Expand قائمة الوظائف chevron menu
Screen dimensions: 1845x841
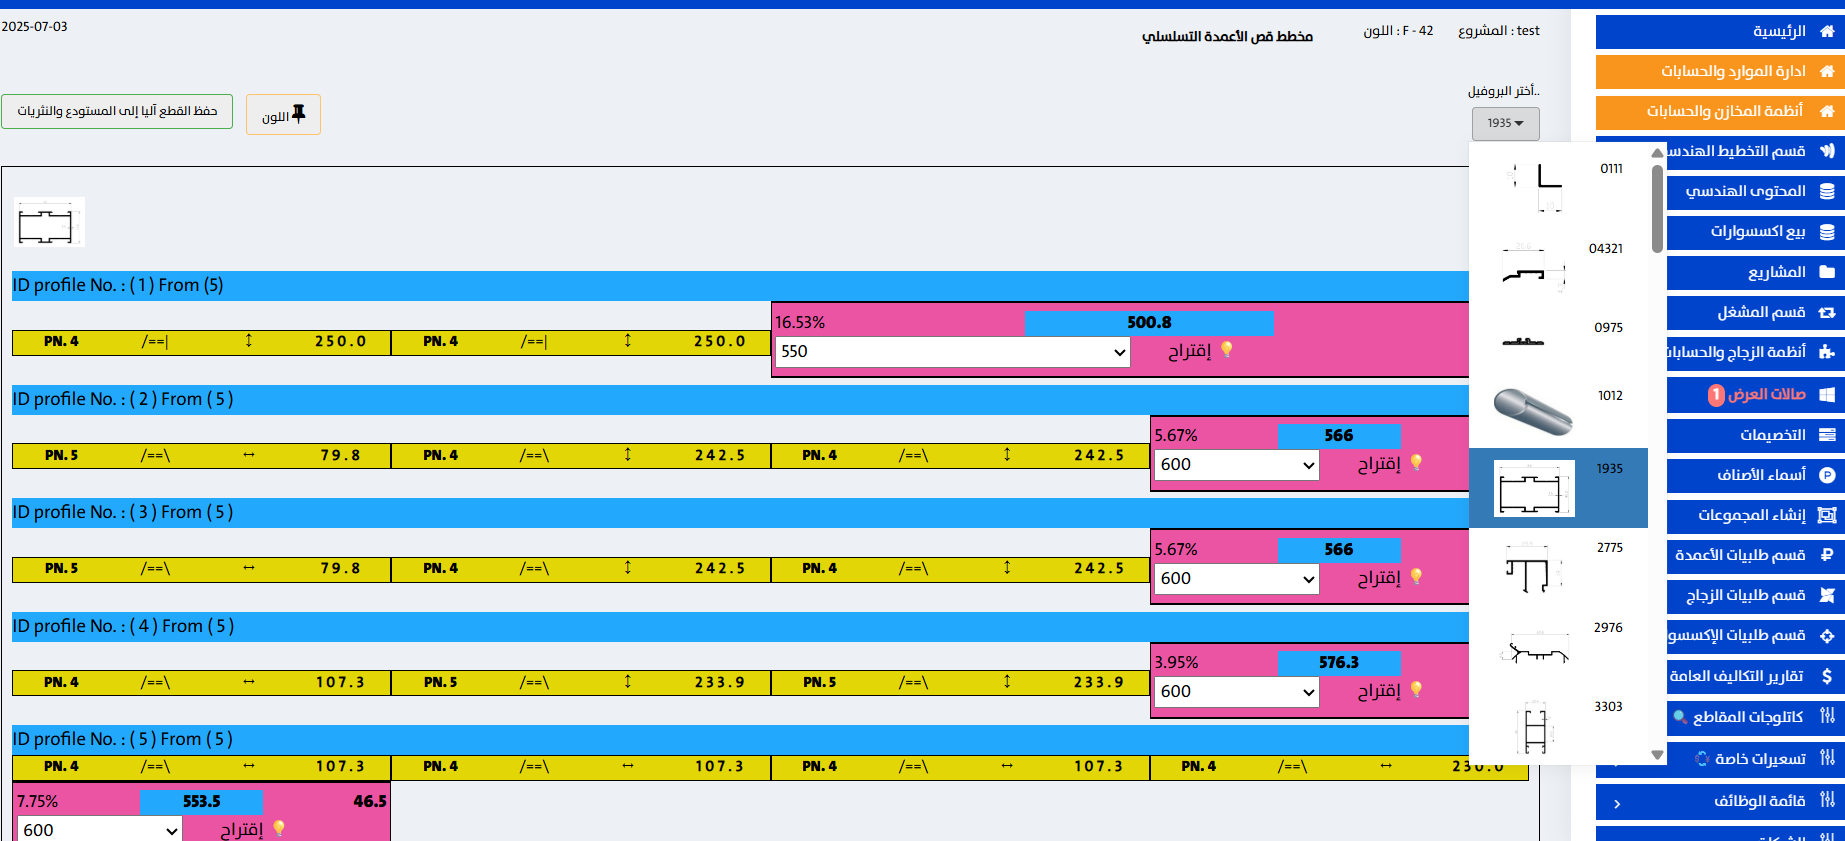1617,802
